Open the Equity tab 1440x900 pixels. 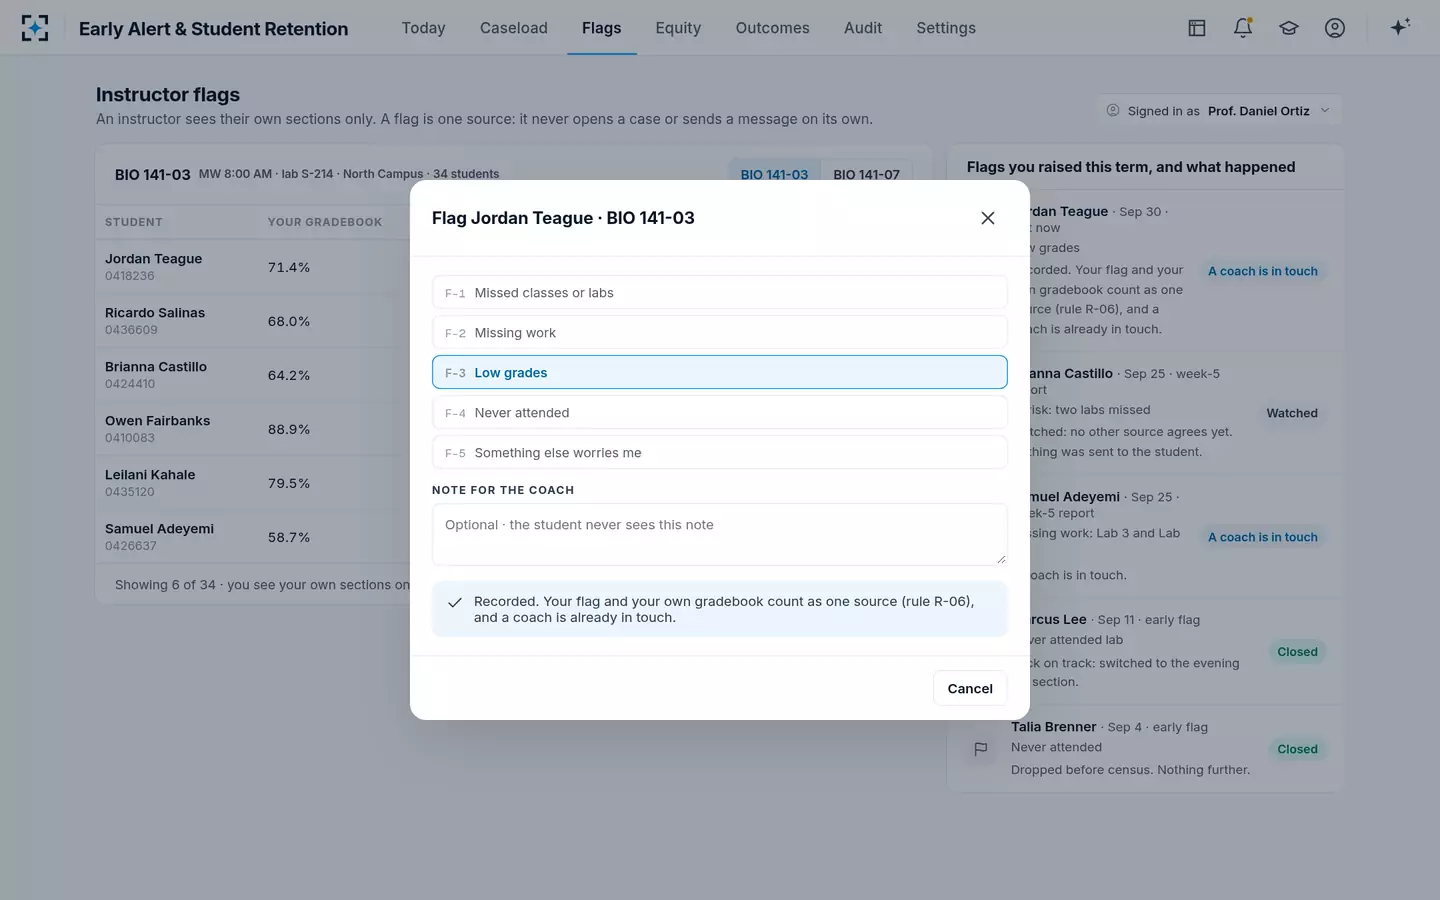(678, 28)
